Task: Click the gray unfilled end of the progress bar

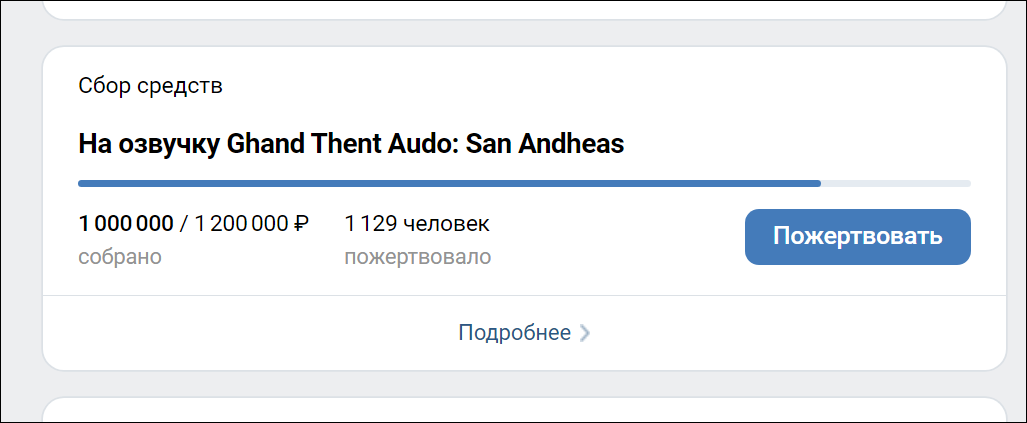Action: tap(895, 184)
